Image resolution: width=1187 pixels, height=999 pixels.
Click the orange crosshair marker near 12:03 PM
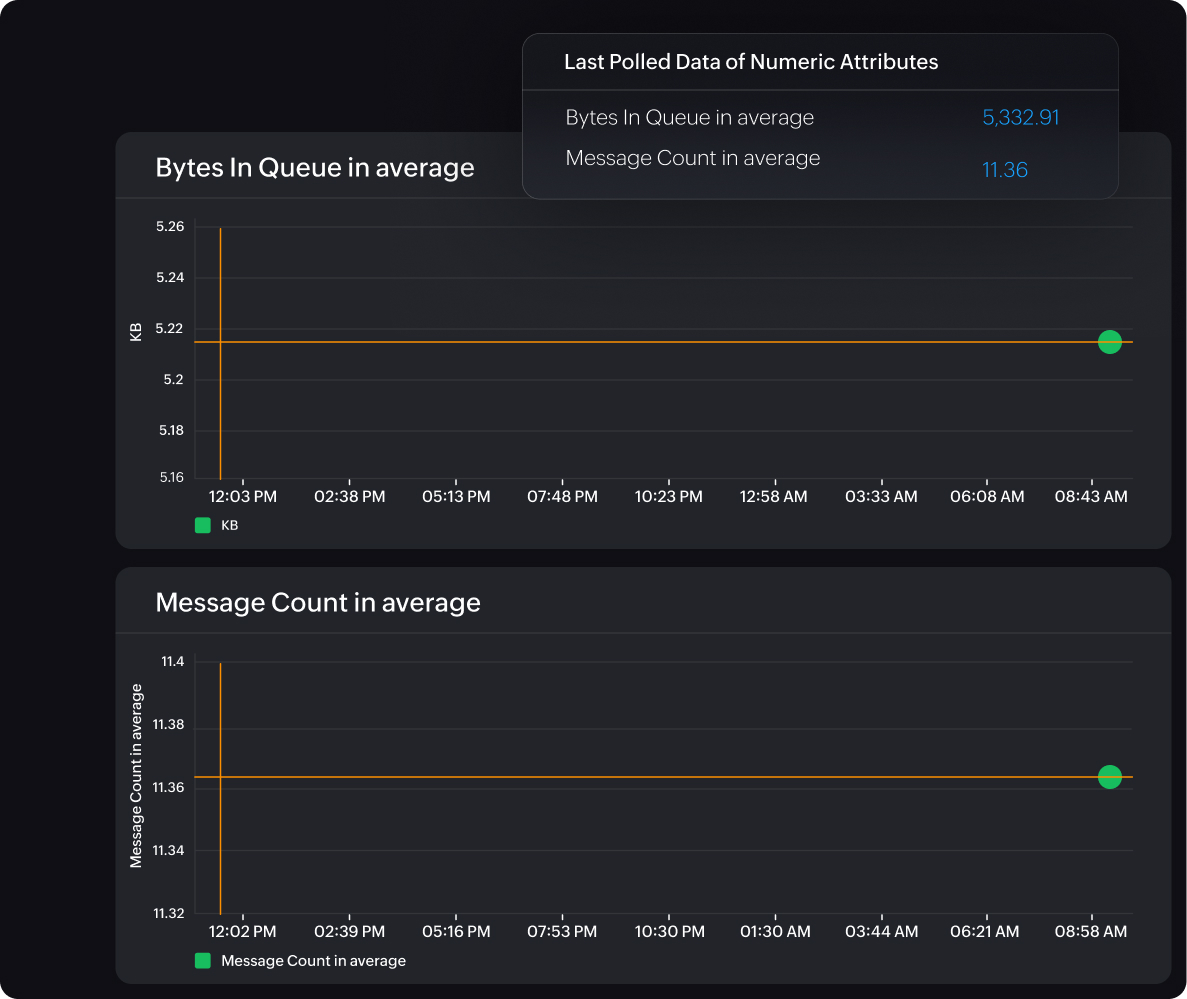(219, 342)
